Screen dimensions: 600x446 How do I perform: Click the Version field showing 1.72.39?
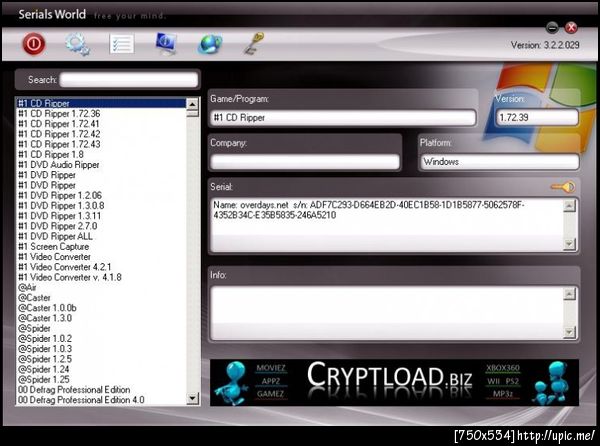coord(537,117)
